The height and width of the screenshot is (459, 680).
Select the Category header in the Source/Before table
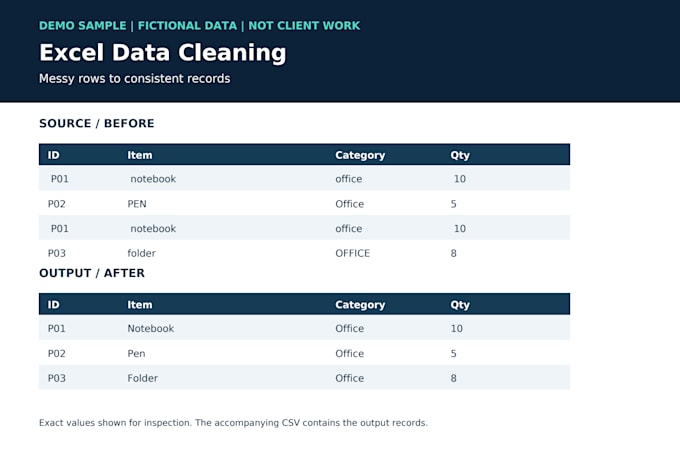(360, 155)
